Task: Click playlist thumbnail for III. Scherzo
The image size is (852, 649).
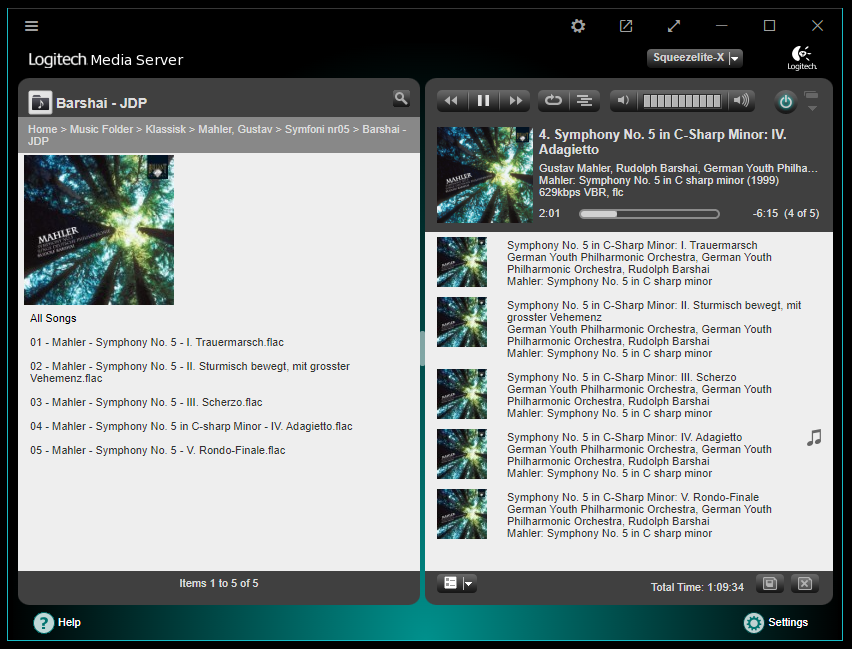Action: [462, 394]
